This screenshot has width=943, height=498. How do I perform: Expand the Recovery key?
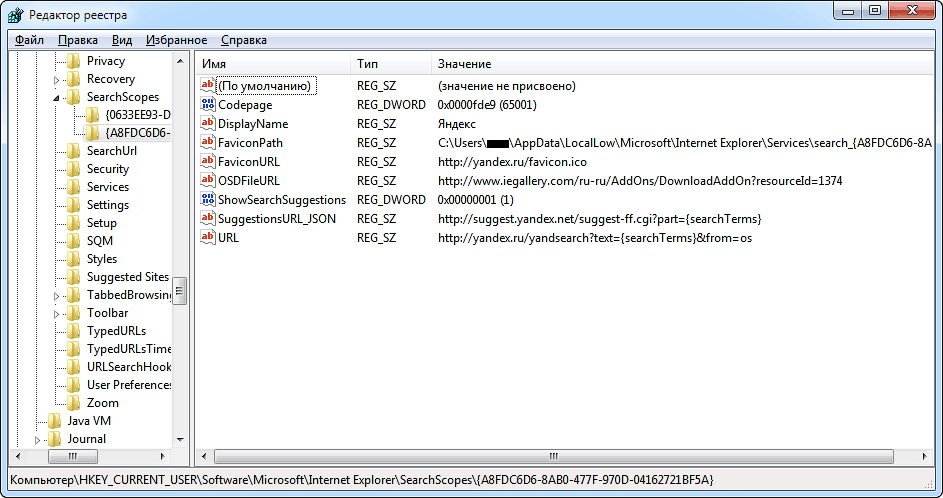tap(57, 80)
